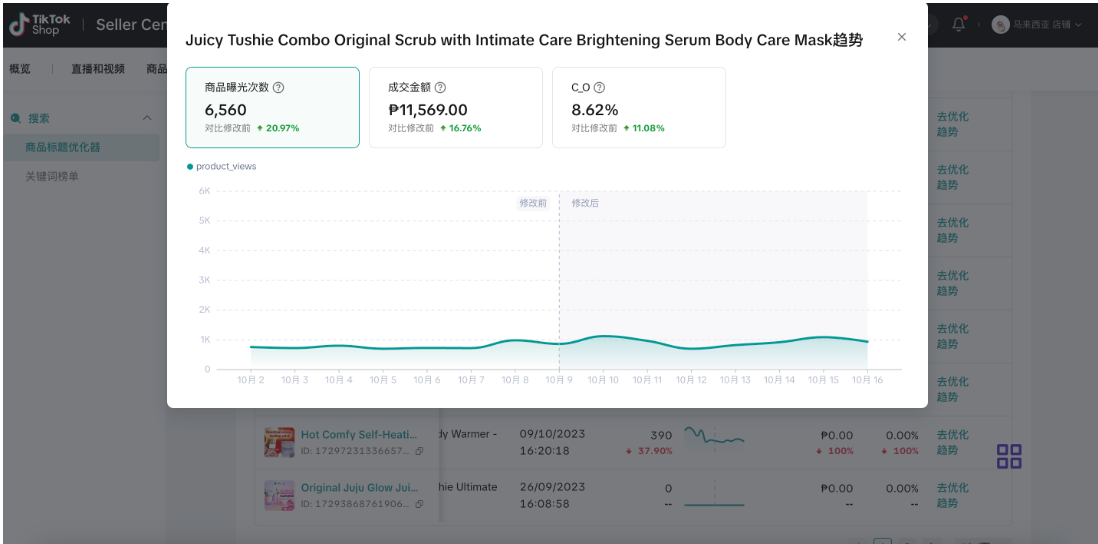
Task: Open 商品标题优化器 in sidebar
Action: click(x=63, y=147)
